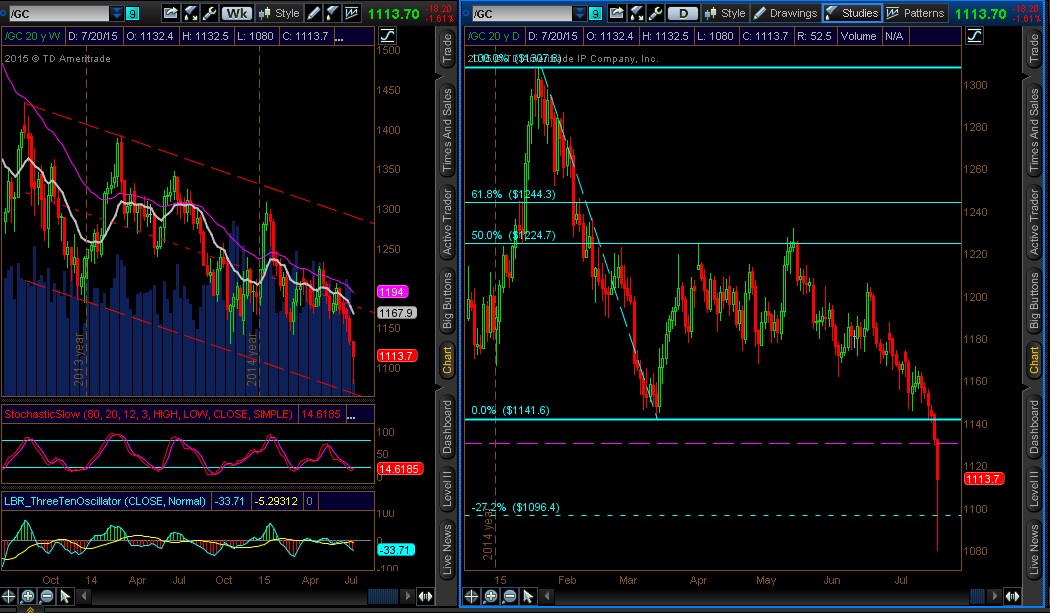The height and width of the screenshot is (613, 1050).
Task: Open the D timeframe selector on right chart
Action: (x=682, y=13)
